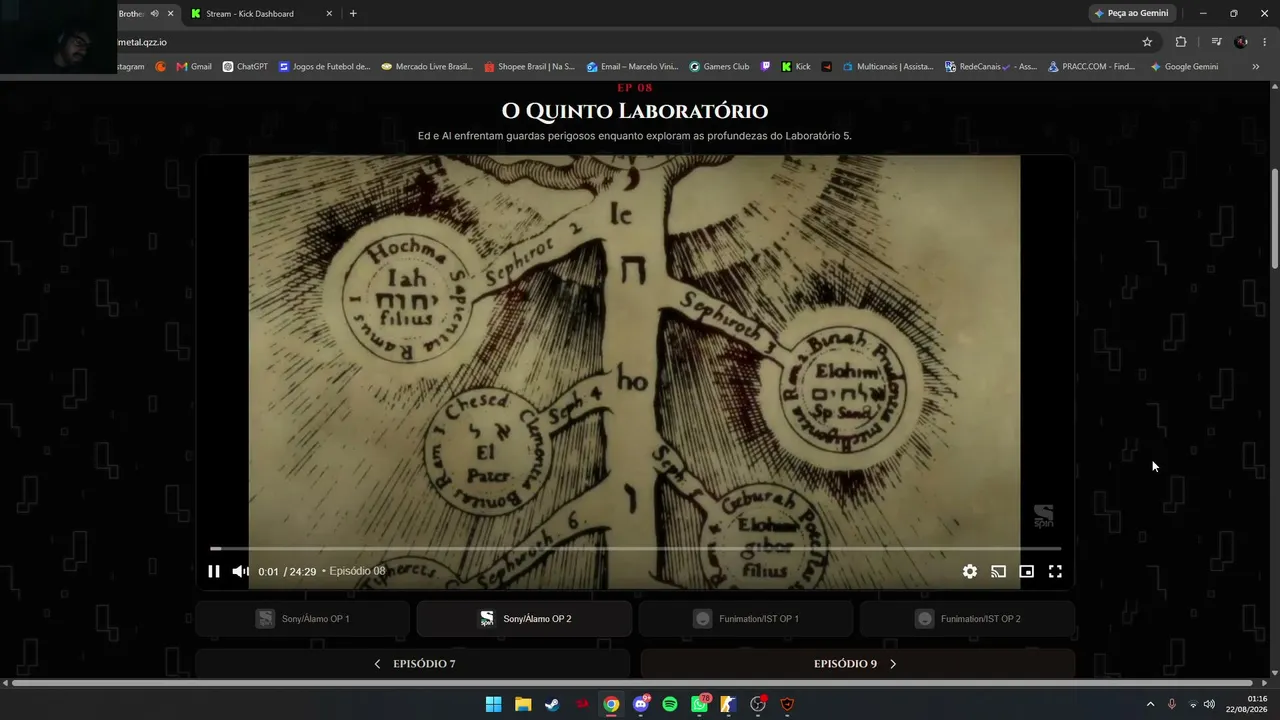Open the Gamers Club bookmark
Image resolution: width=1280 pixels, height=720 pixels.
point(719,67)
